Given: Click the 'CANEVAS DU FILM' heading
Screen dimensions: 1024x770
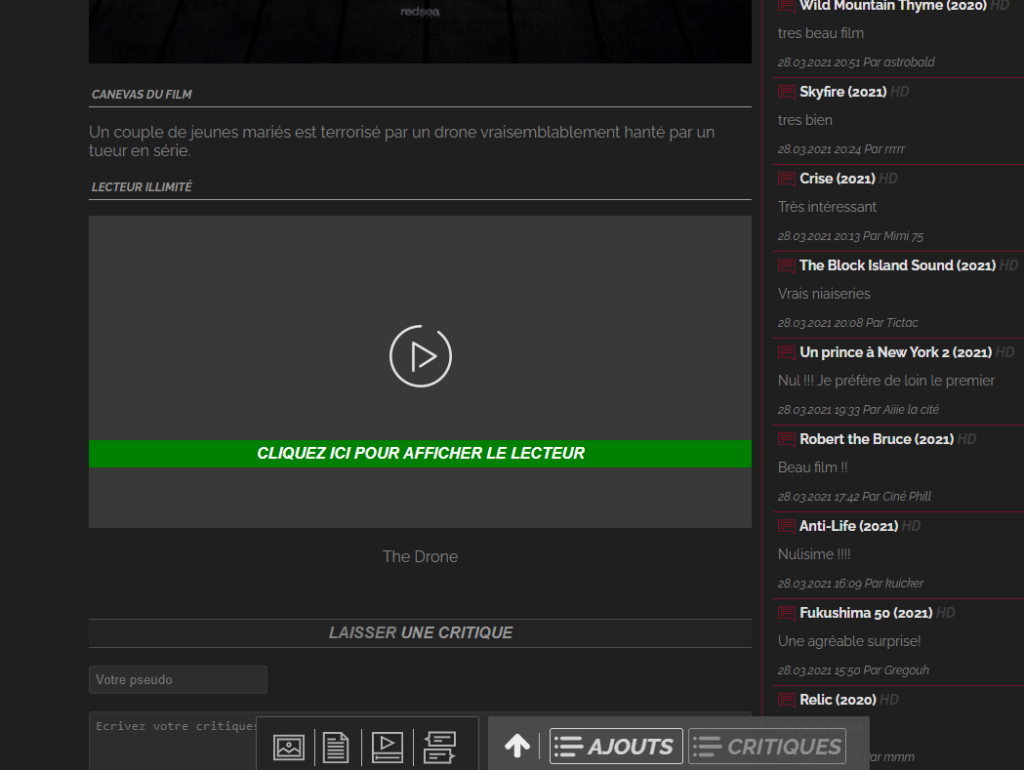Looking at the screenshot, I should (x=142, y=95).
